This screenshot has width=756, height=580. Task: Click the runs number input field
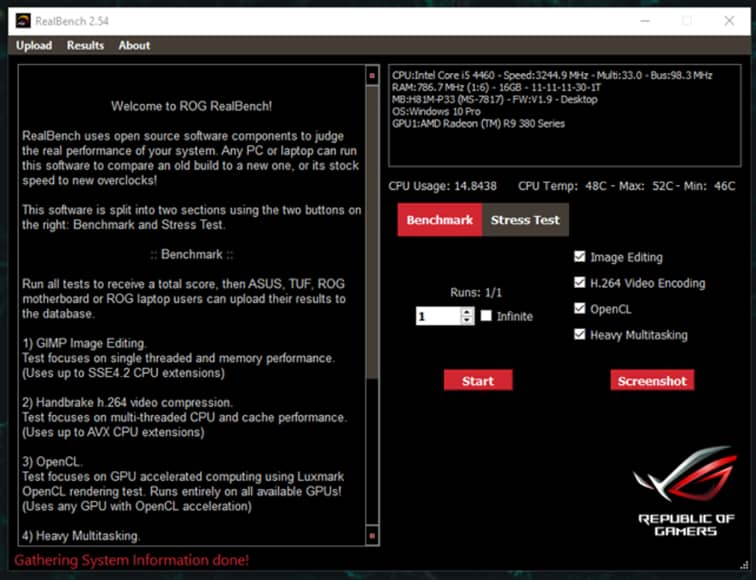tap(438, 316)
